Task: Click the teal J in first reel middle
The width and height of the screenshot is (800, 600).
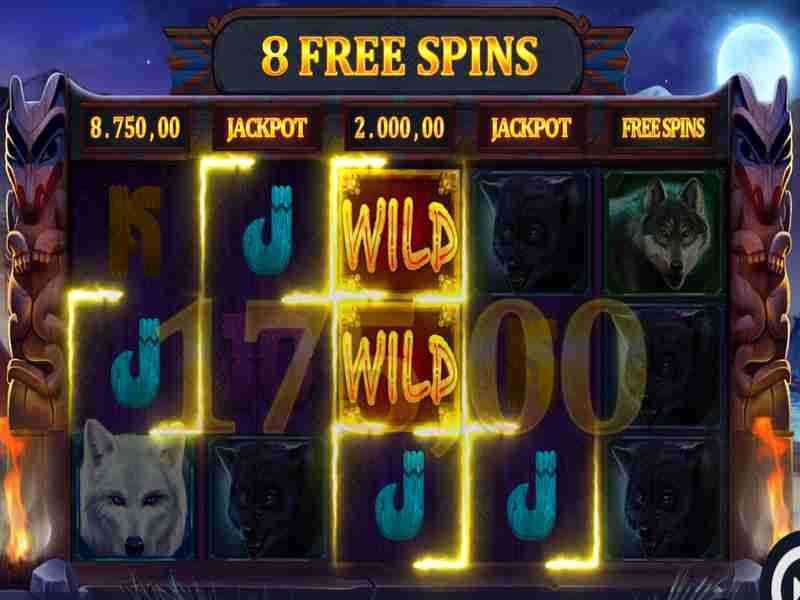Action: [136, 362]
